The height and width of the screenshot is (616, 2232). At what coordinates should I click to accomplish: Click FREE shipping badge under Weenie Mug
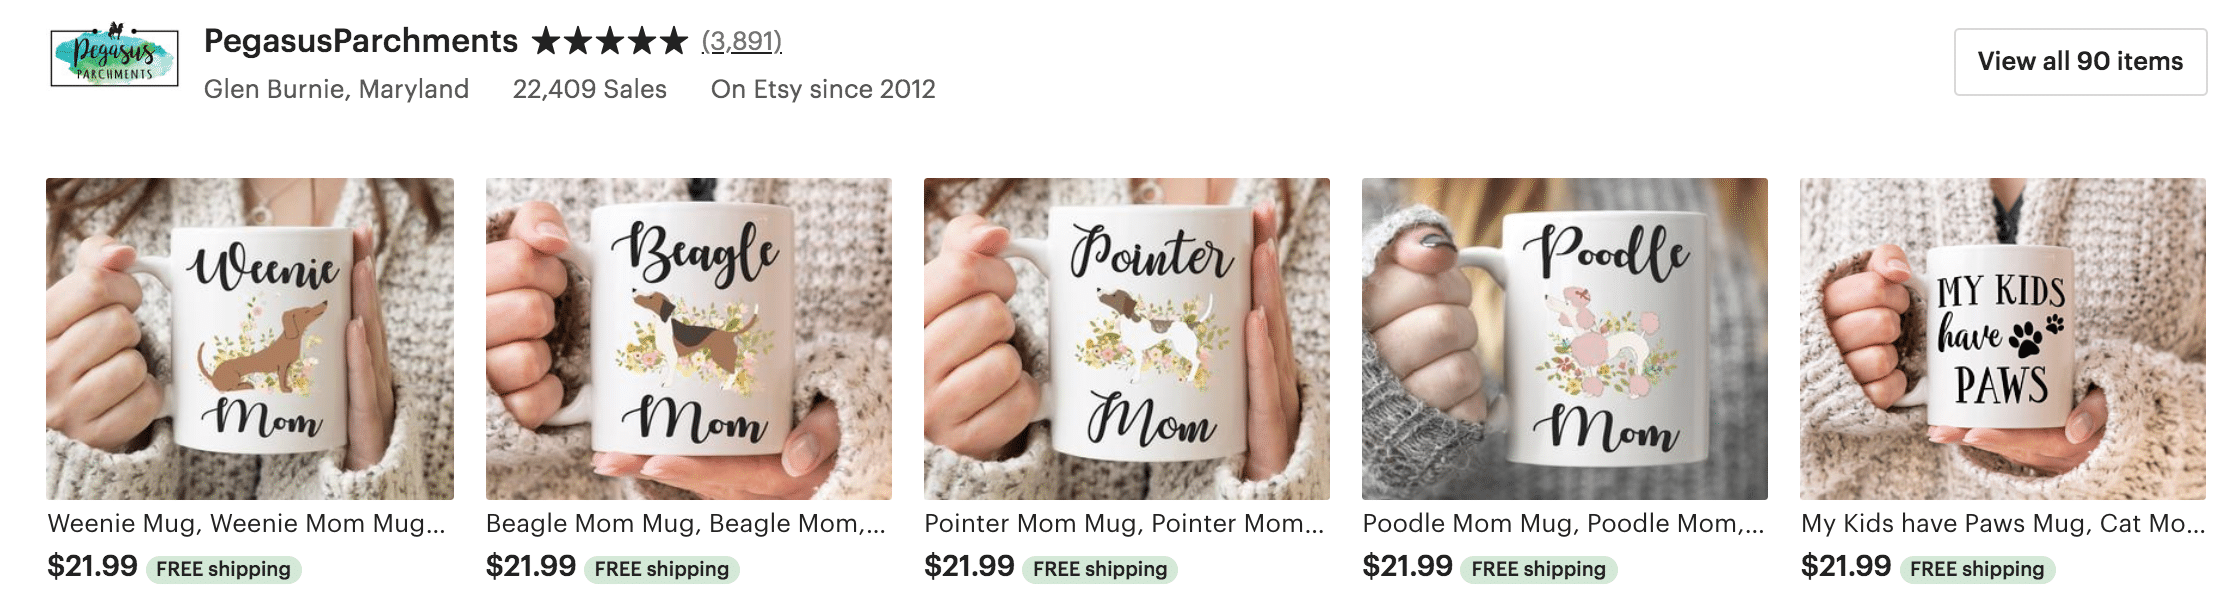223,569
